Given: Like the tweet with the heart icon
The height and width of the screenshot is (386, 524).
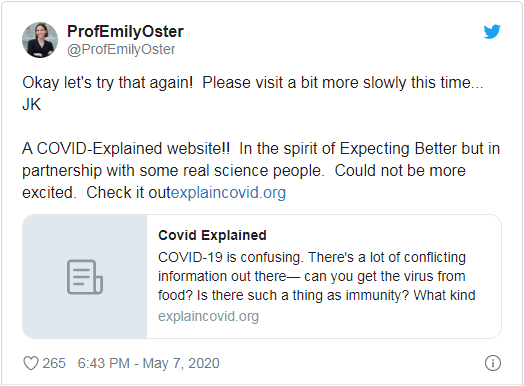Looking at the screenshot, I should click(x=31, y=363).
